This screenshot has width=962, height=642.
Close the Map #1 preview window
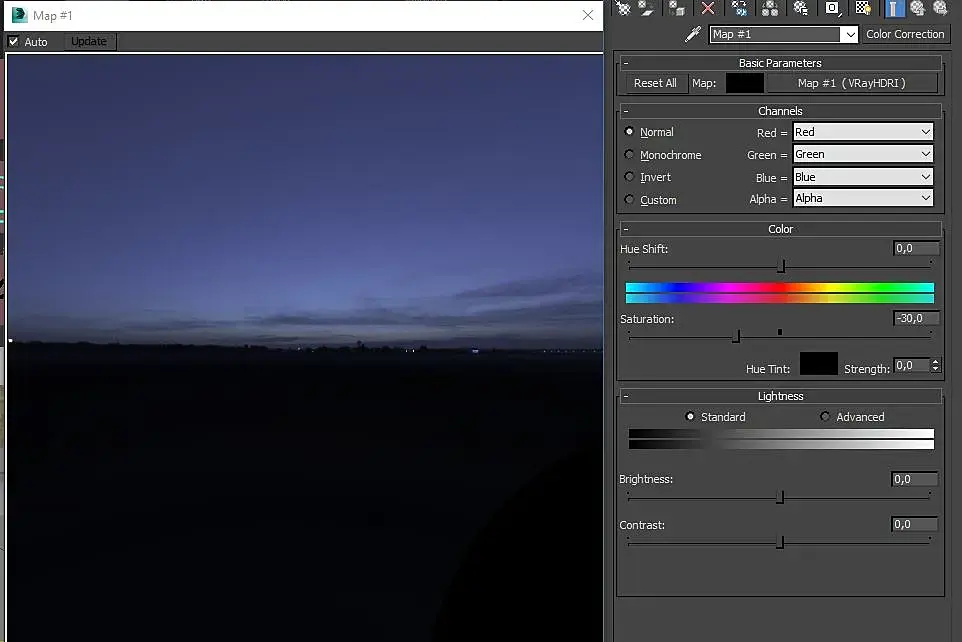coord(588,15)
